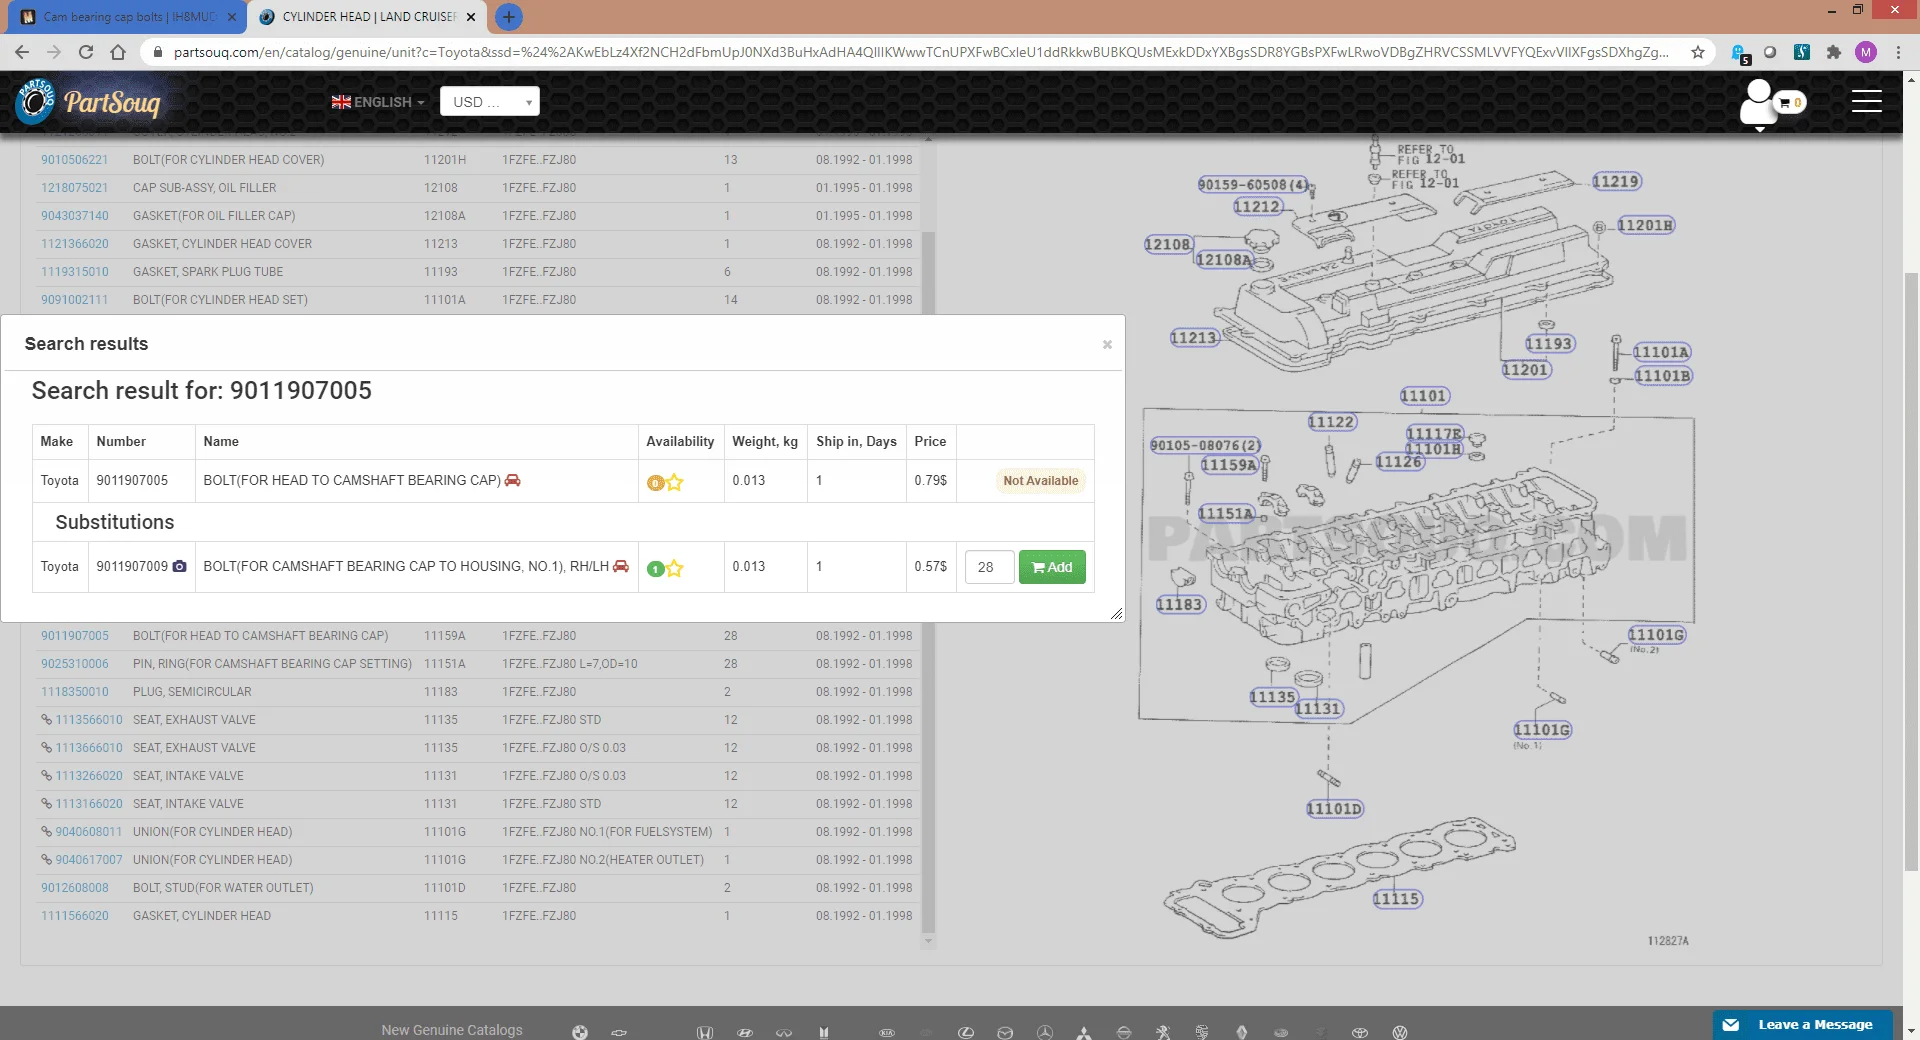1920x1040 pixels.
Task: Click the 'New Genuine Catalogs' footer text
Action: (452, 1030)
